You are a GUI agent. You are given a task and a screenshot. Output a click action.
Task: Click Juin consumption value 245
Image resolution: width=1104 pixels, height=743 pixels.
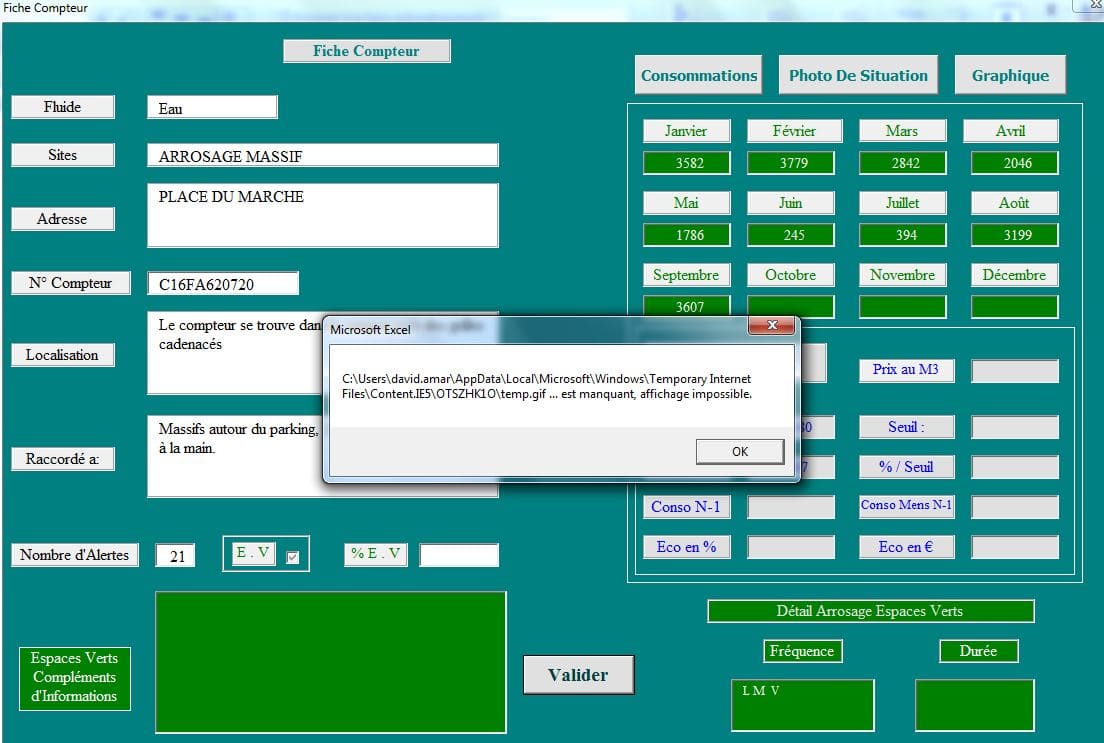coord(791,235)
